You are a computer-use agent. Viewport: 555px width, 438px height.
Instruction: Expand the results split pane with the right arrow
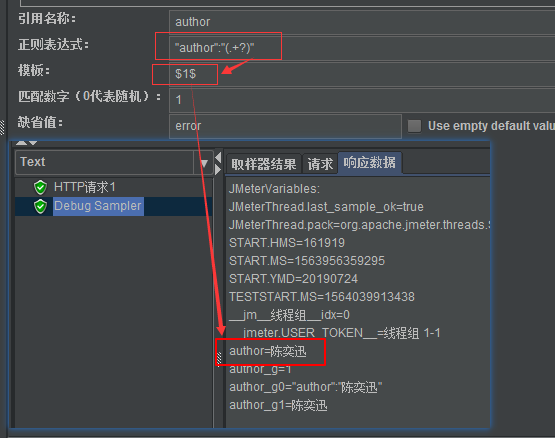point(218,170)
